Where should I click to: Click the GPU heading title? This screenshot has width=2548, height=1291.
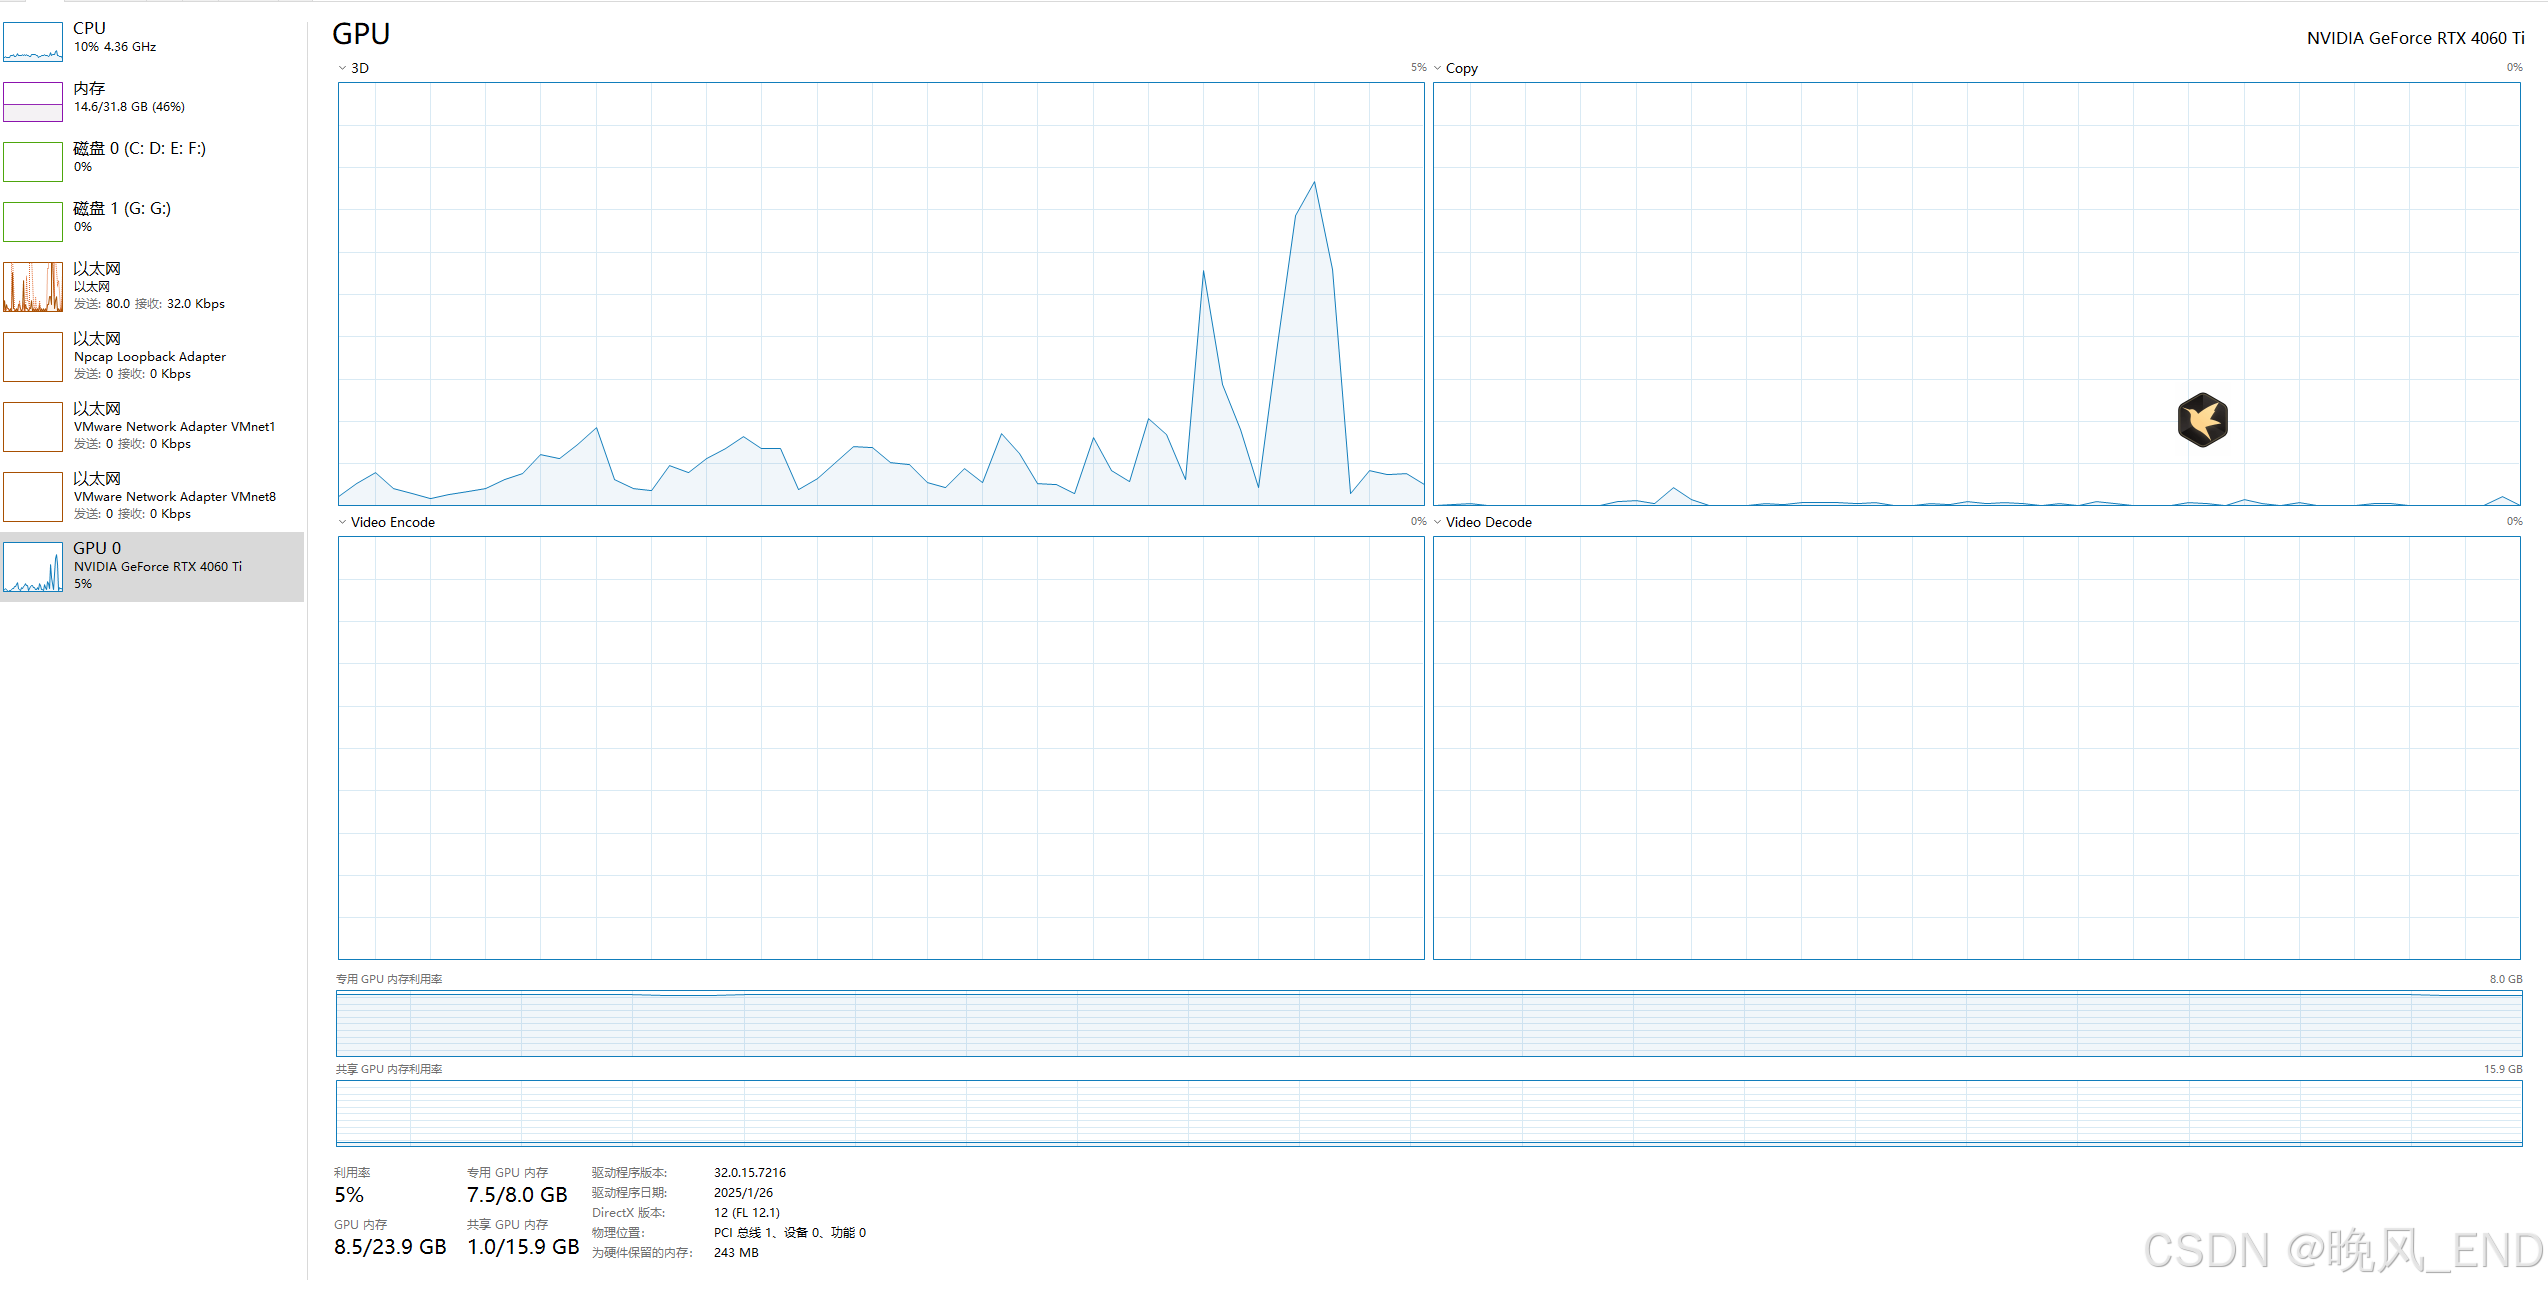pos(361,34)
